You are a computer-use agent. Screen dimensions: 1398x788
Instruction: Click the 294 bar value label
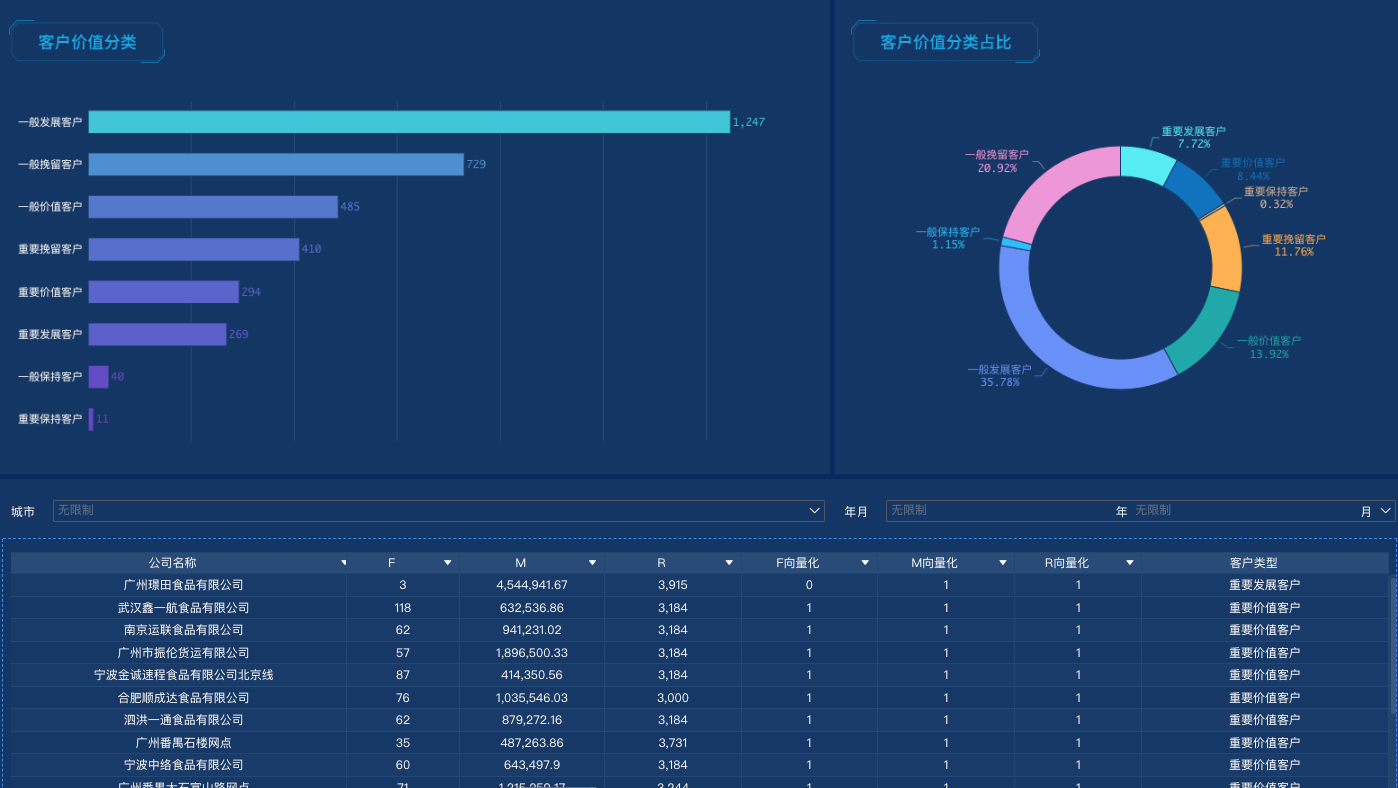251,292
